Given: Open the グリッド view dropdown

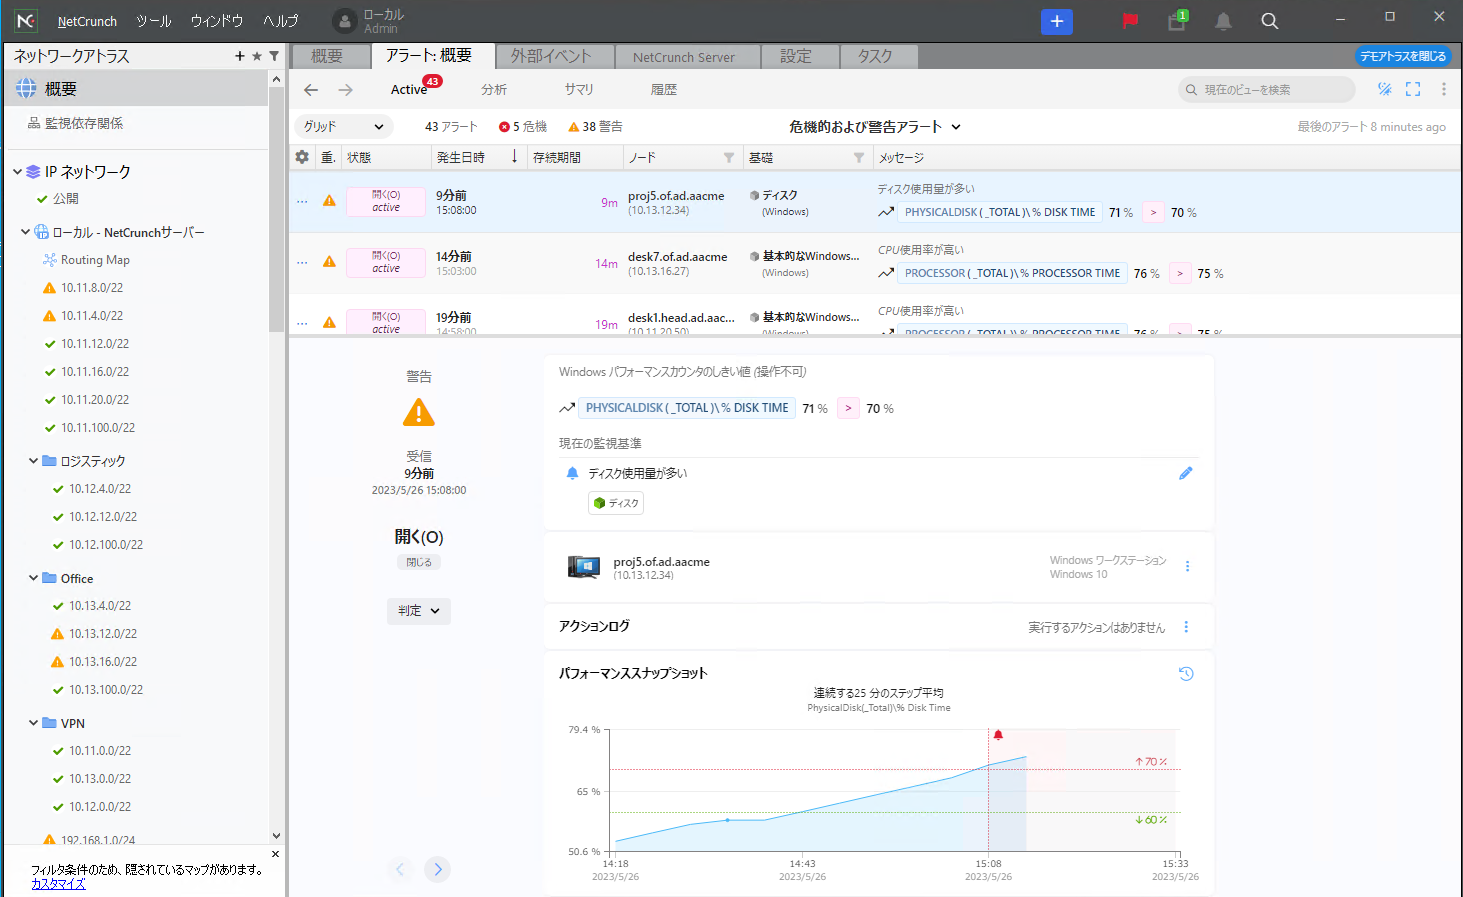Looking at the screenshot, I should (x=343, y=127).
